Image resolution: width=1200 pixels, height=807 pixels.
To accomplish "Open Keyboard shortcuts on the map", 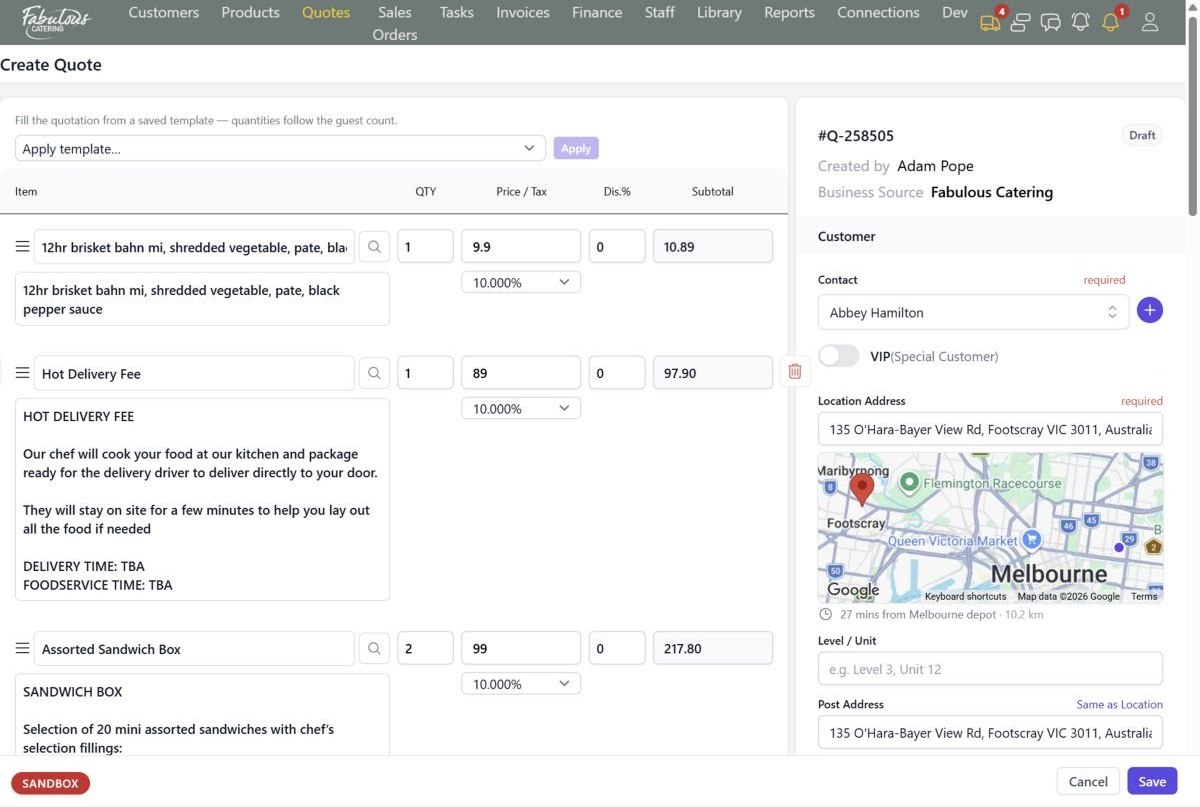I will (x=965, y=596).
